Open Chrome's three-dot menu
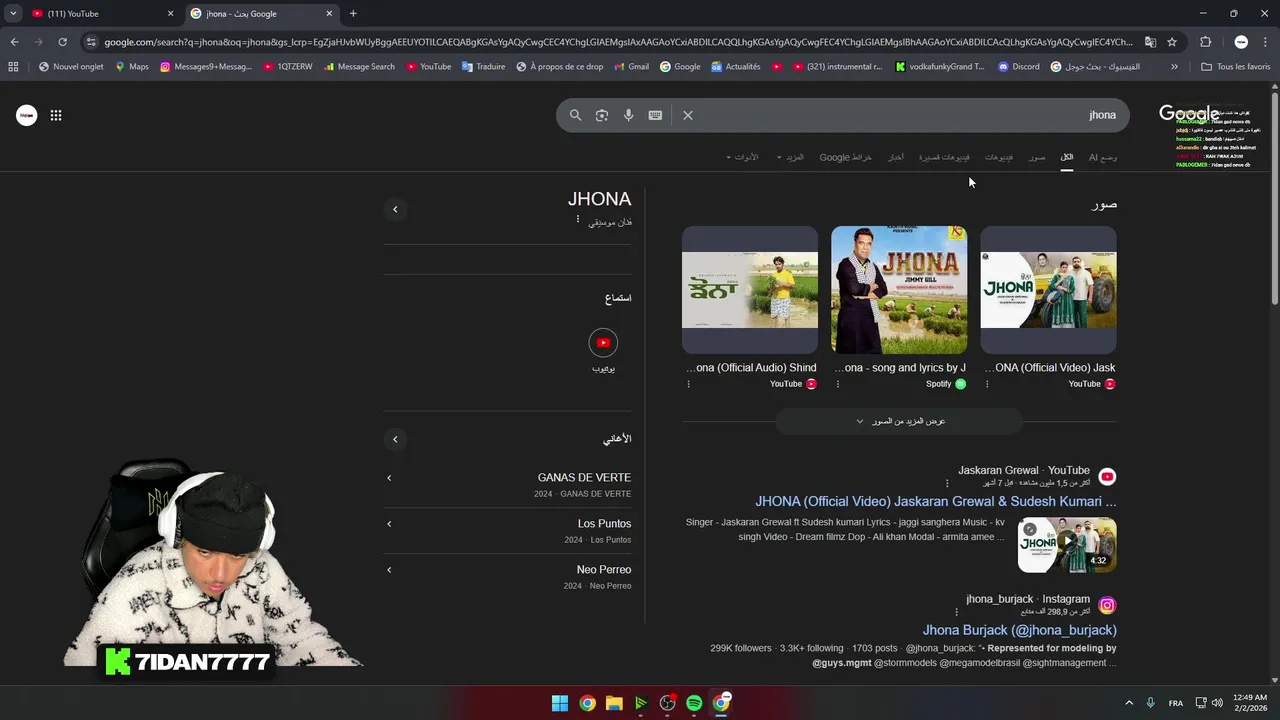 [x=1266, y=42]
